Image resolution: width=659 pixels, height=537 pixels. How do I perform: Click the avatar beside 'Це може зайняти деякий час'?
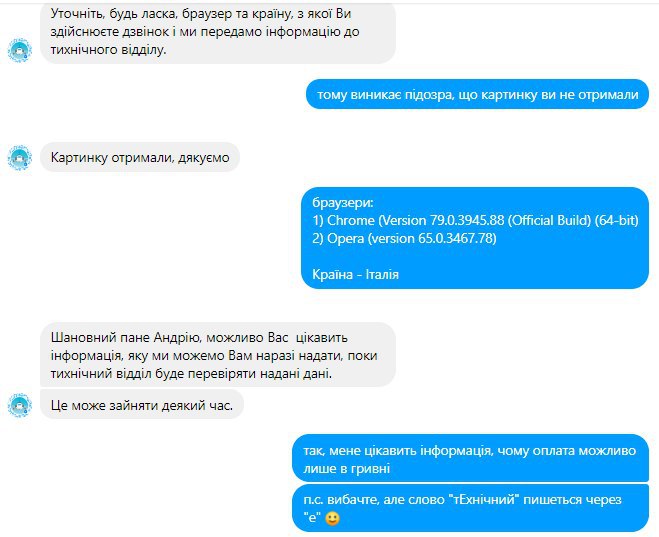pos(20,405)
